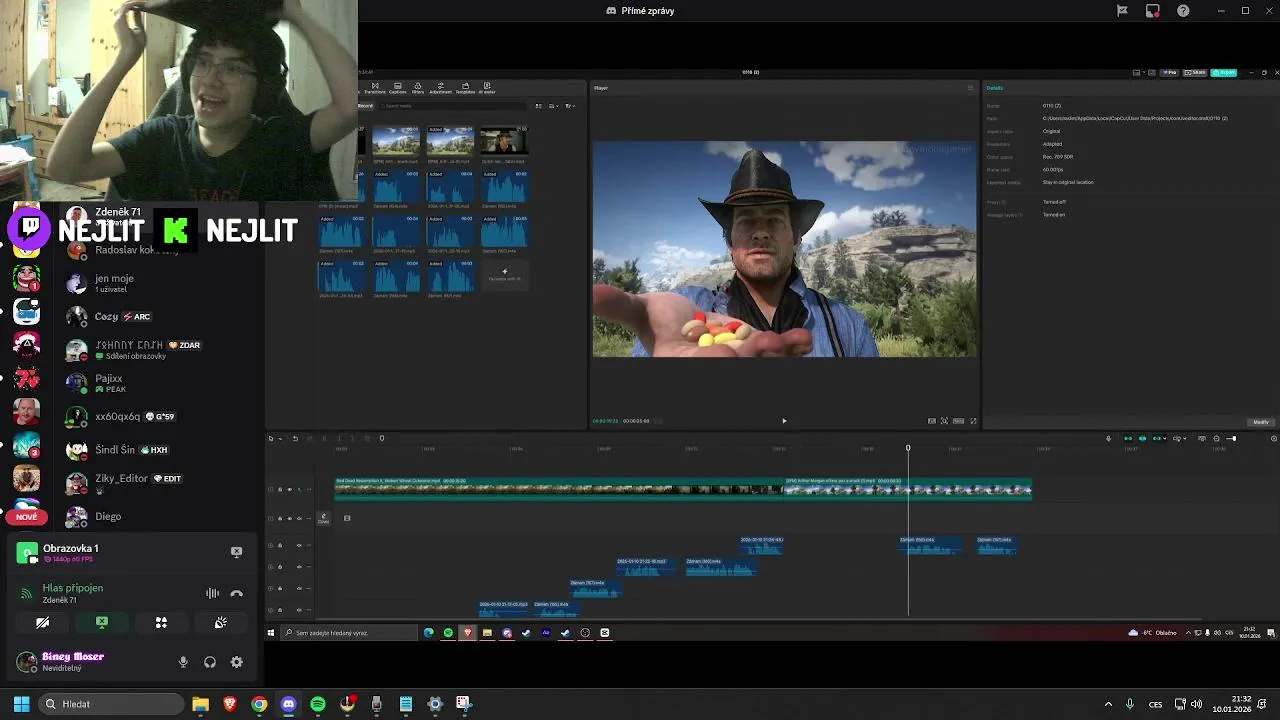Viewport: 1280px width, 720px height.
Task: Open the layout dropdown near Pro button
Action: pos(1140,72)
